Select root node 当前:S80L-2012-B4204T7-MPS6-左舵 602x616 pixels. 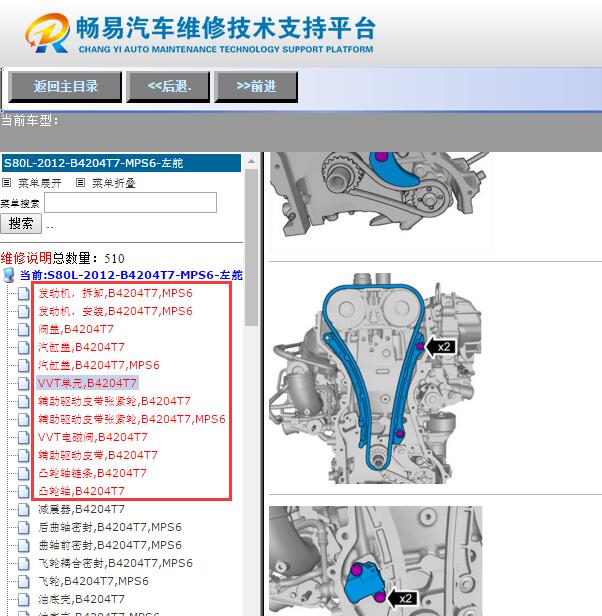[x=131, y=275]
